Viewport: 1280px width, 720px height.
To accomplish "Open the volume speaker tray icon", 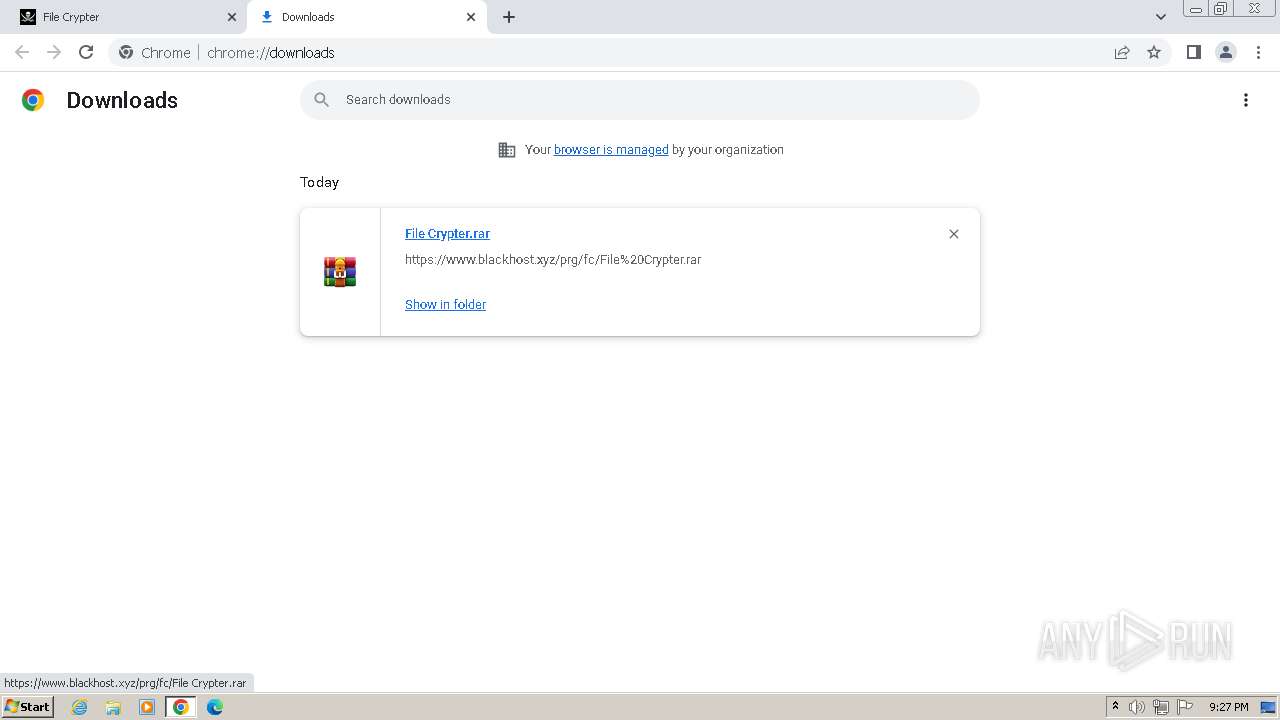I will point(1137,707).
